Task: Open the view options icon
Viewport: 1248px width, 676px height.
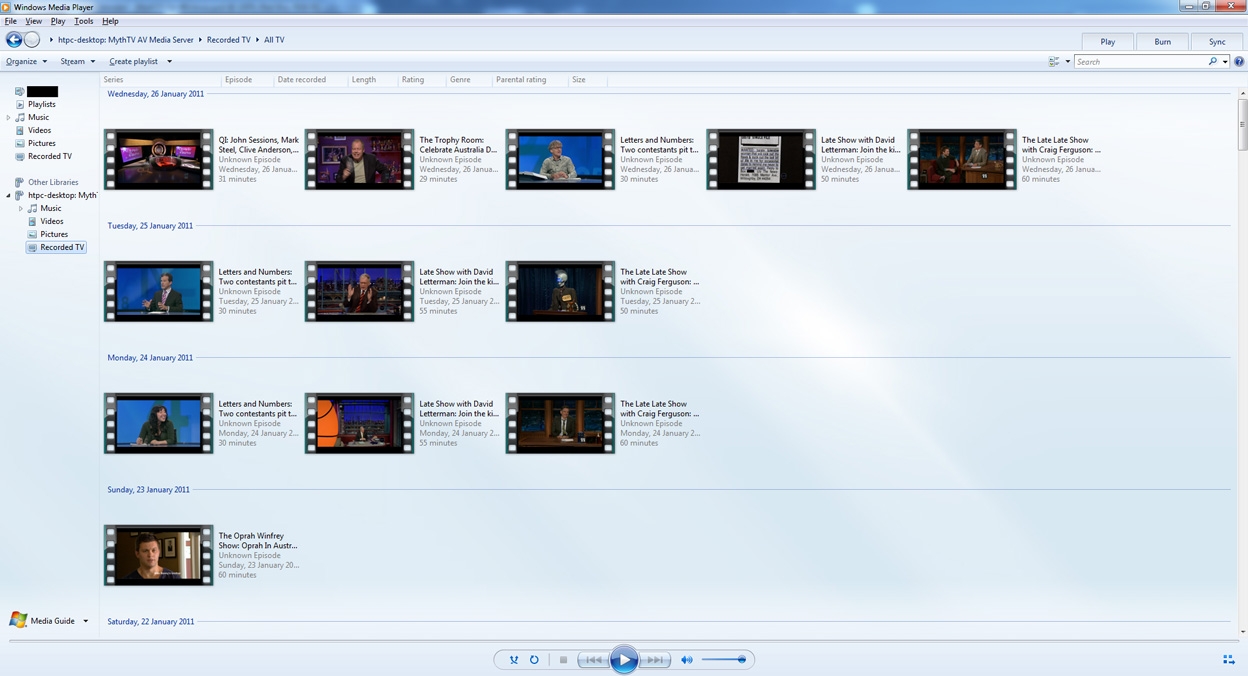Action: tap(1054, 62)
